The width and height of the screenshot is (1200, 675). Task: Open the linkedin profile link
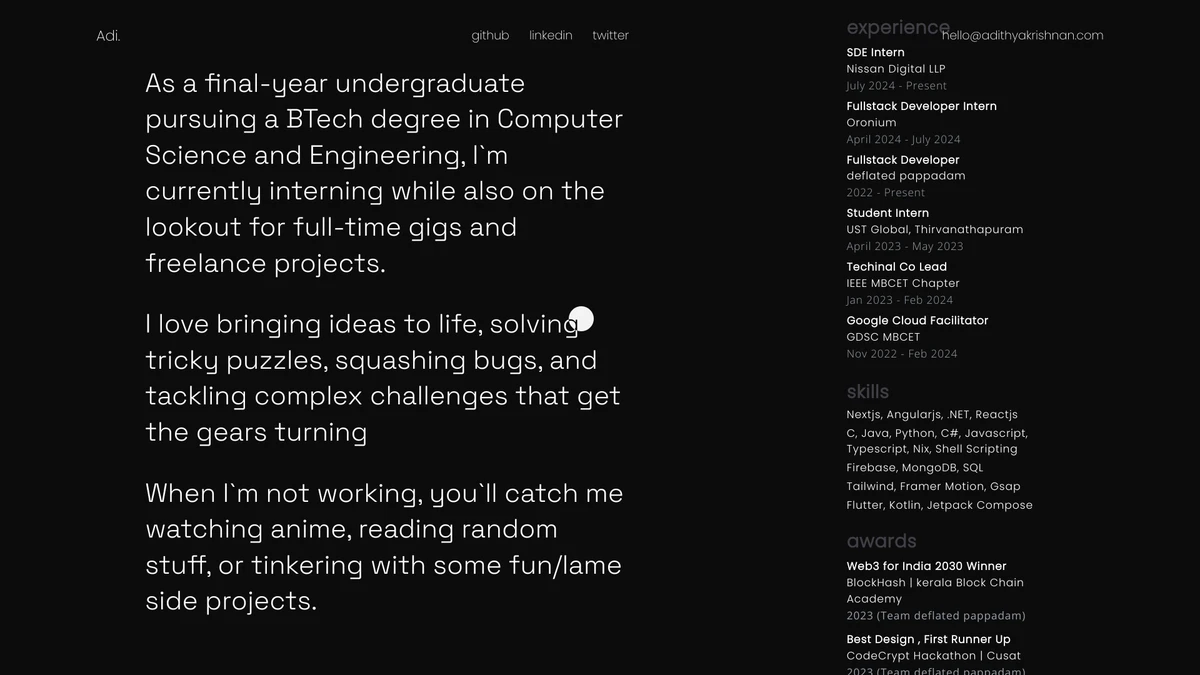pyautogui.click(x=551, y=36)
